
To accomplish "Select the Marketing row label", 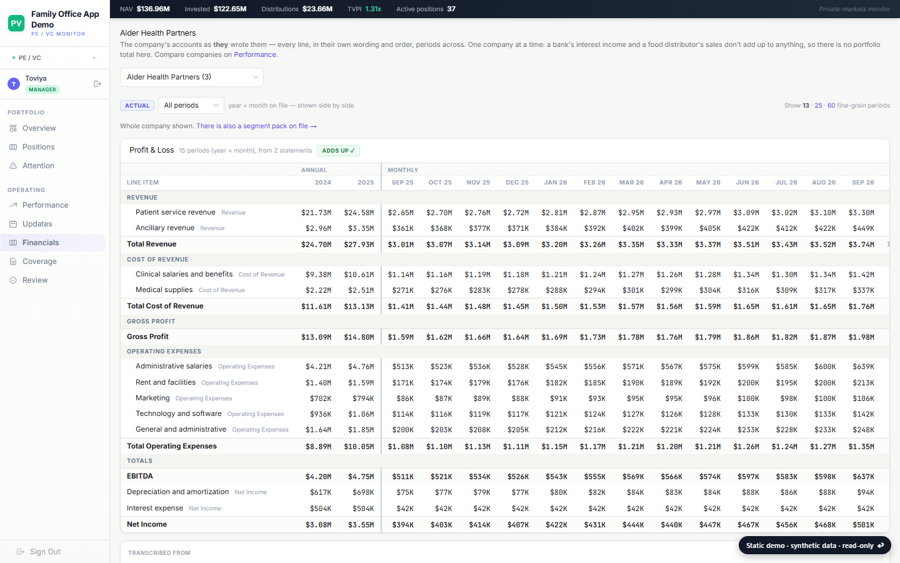I will (152, 398).
